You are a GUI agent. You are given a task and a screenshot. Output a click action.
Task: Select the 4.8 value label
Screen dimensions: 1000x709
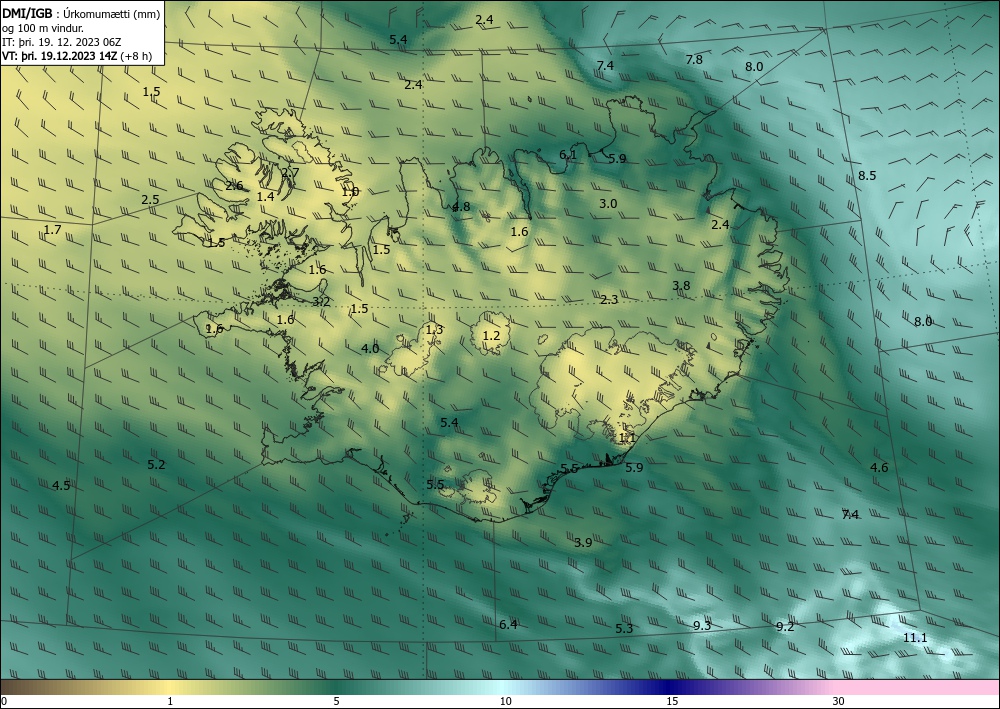(460, 206)
